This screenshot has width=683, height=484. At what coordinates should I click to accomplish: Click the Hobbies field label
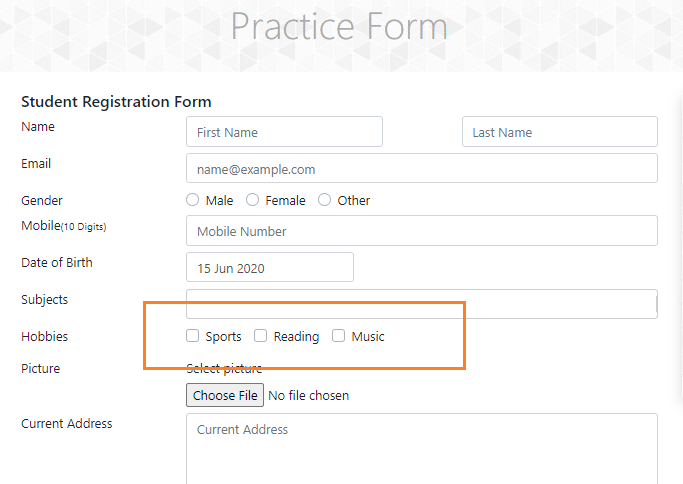44,337
